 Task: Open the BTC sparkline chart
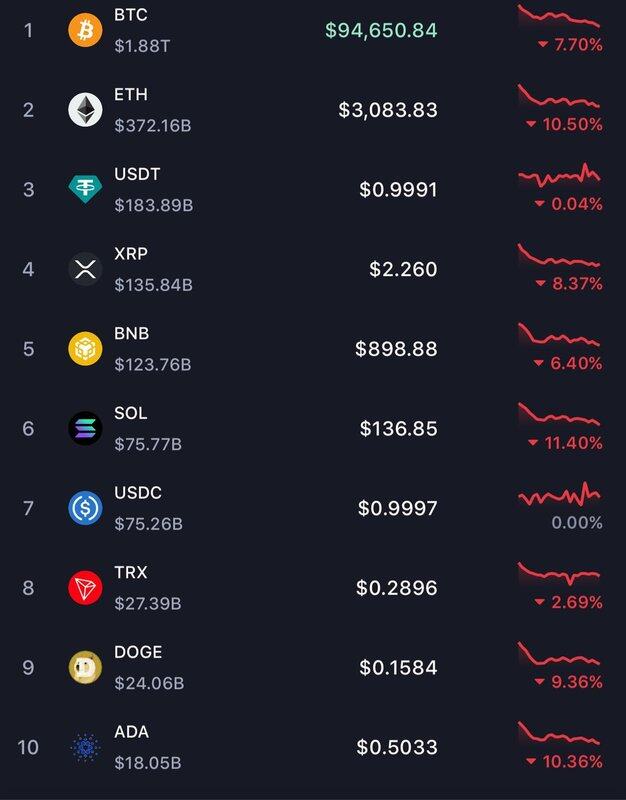click(559, 18)
